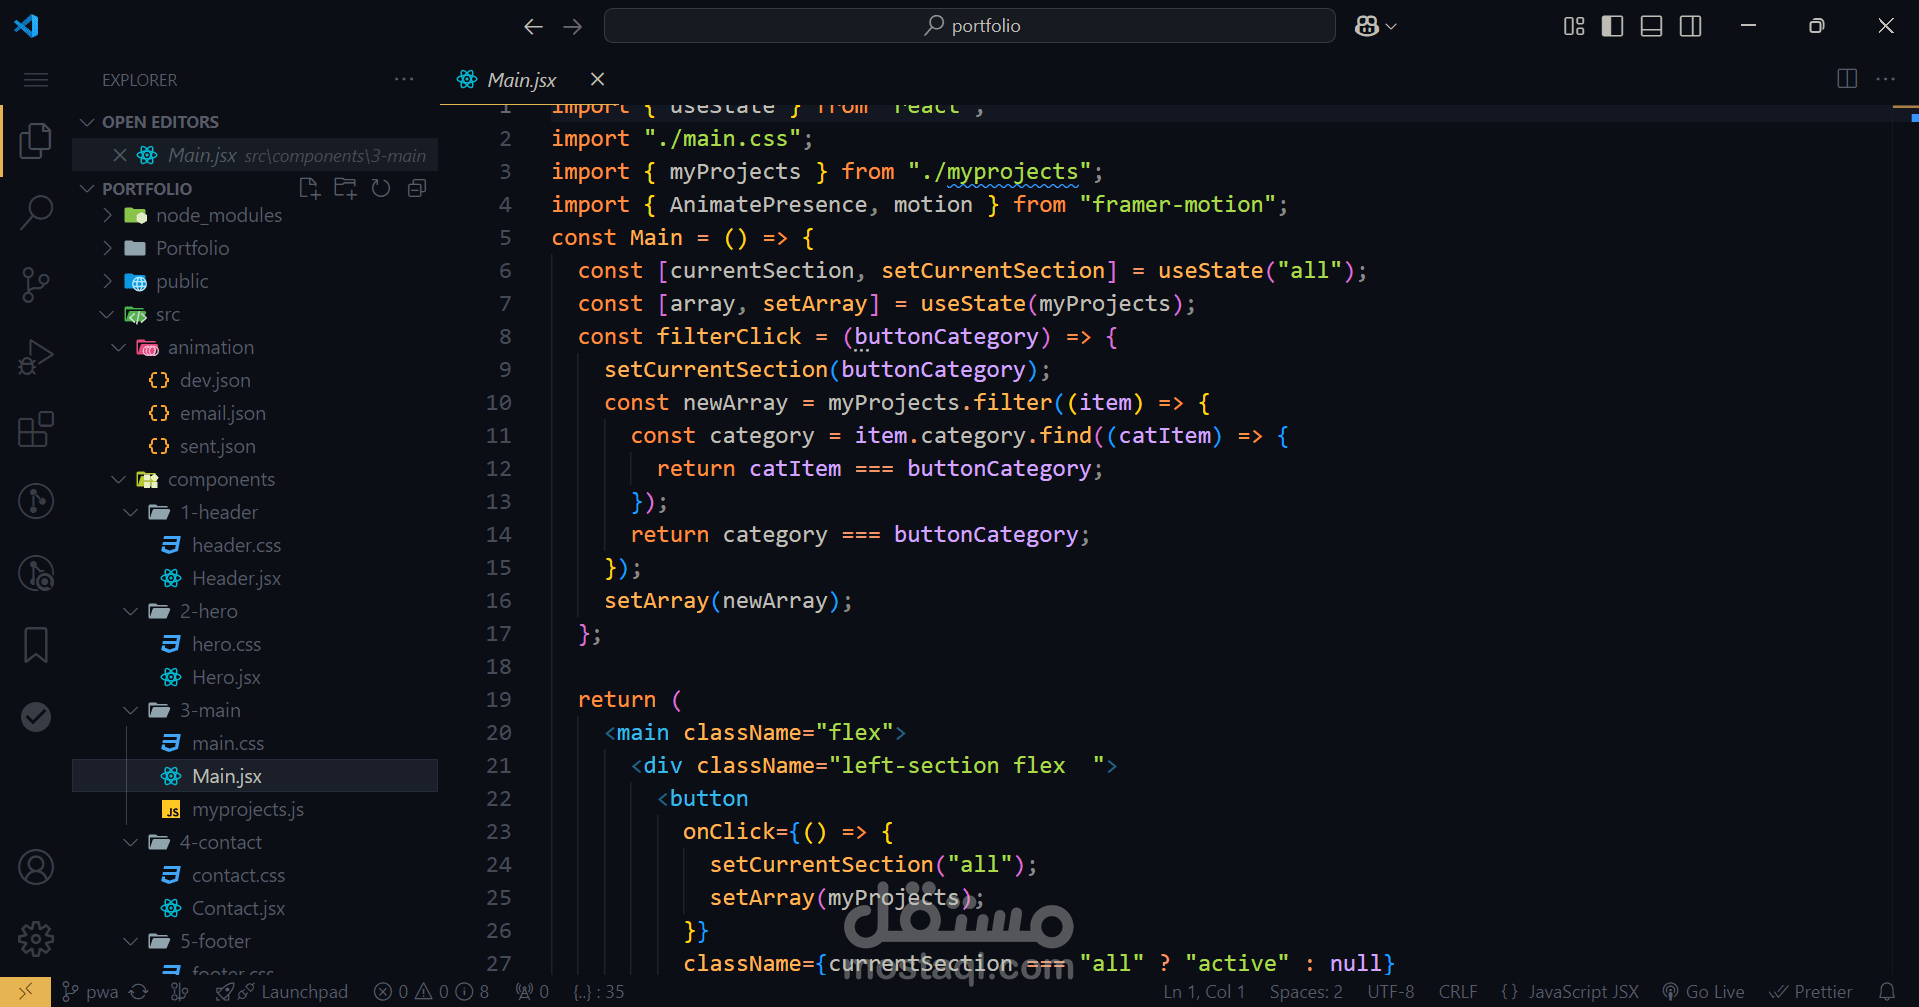
Task: Collapse the PORTFOLIO section
Action: [87, 189]
